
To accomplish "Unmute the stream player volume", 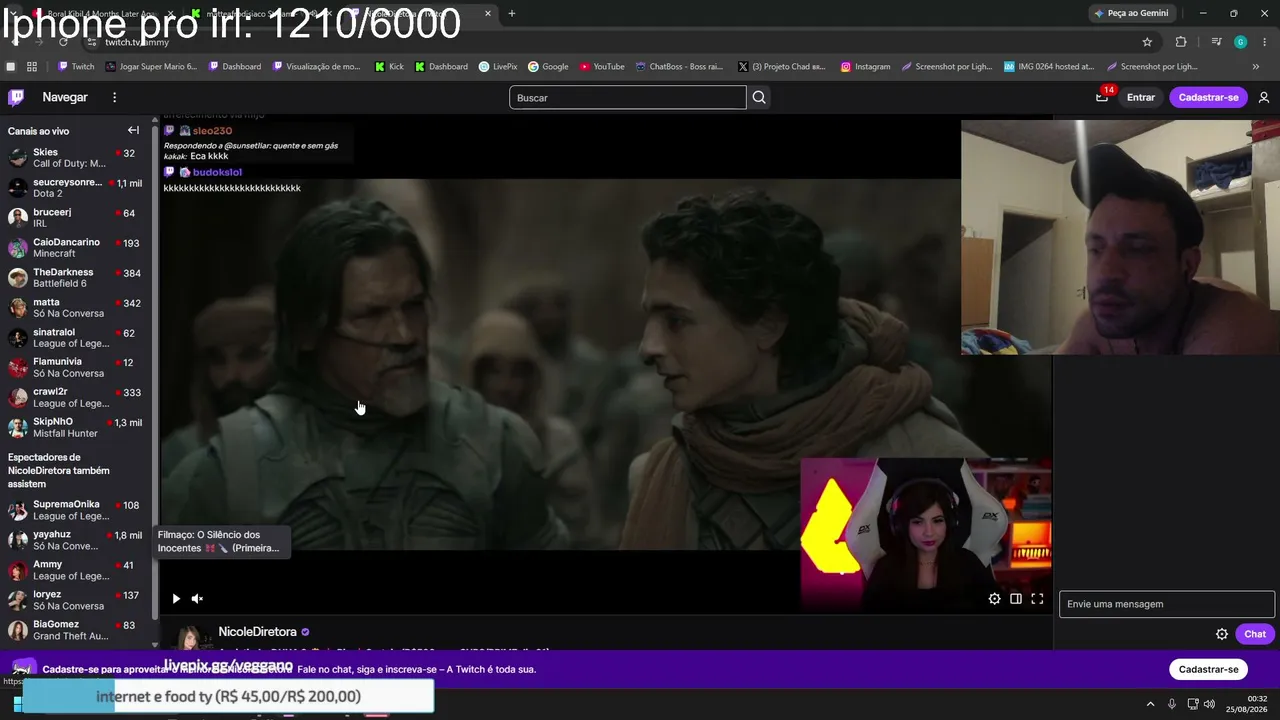I will pyautogui.click(x=197, y=599).
